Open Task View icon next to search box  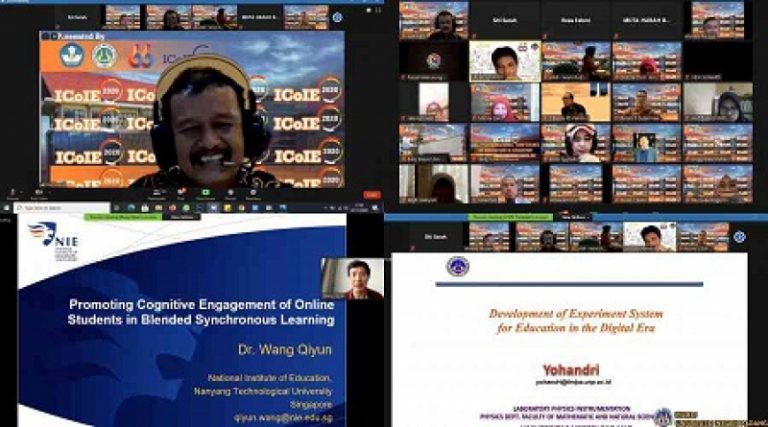click(x=117, y=208)
